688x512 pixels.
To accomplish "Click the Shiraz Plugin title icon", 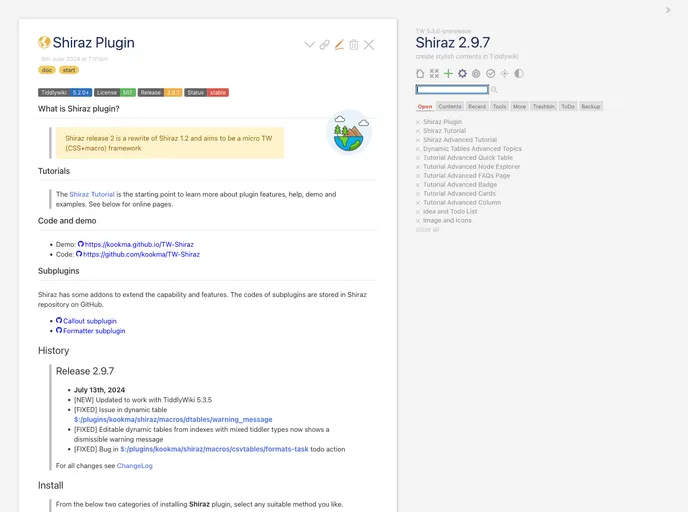I will (44, 43).
